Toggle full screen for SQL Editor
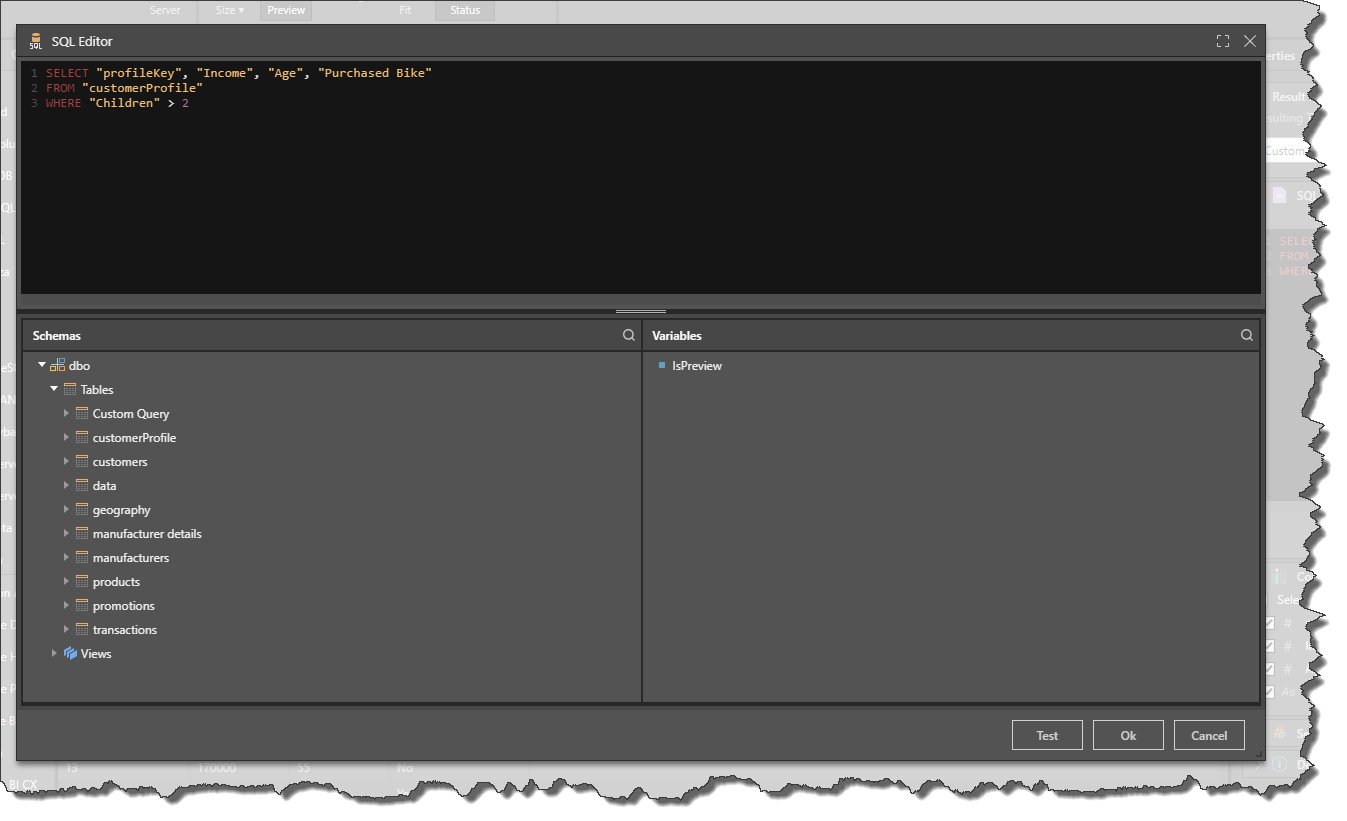Viewport: 1347px width, 821px height. click(x=1222, y=41)
